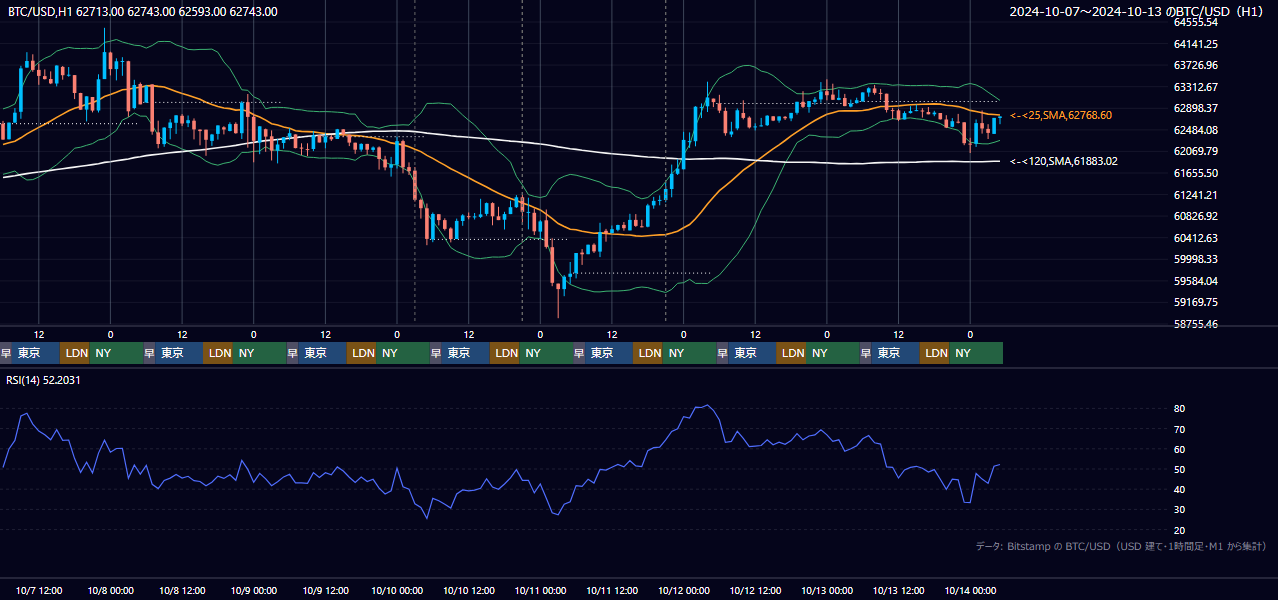
Task: Click the 10/8 00:00 date label
Action: 112,590
